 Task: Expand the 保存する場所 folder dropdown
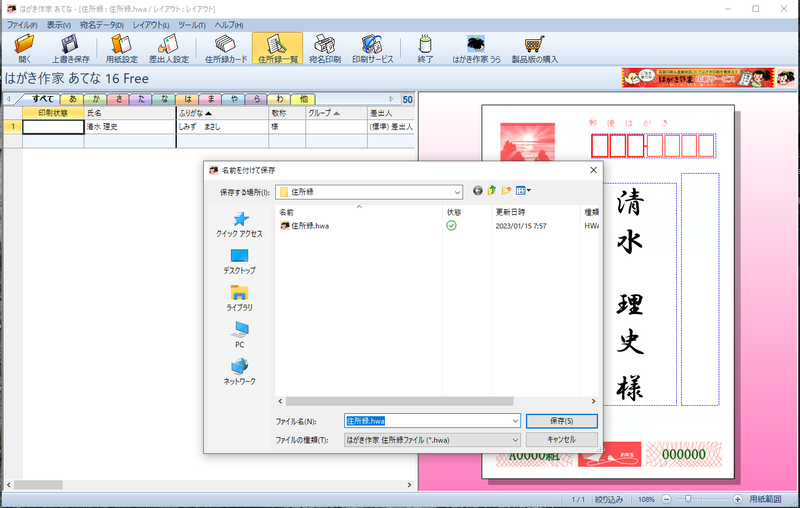click(457, 192)
